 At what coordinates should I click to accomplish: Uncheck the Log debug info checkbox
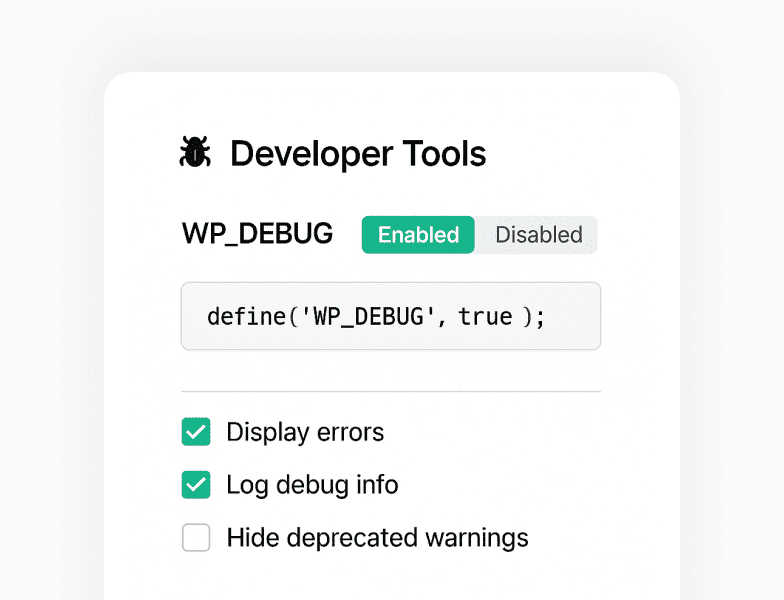pos(196,484)
